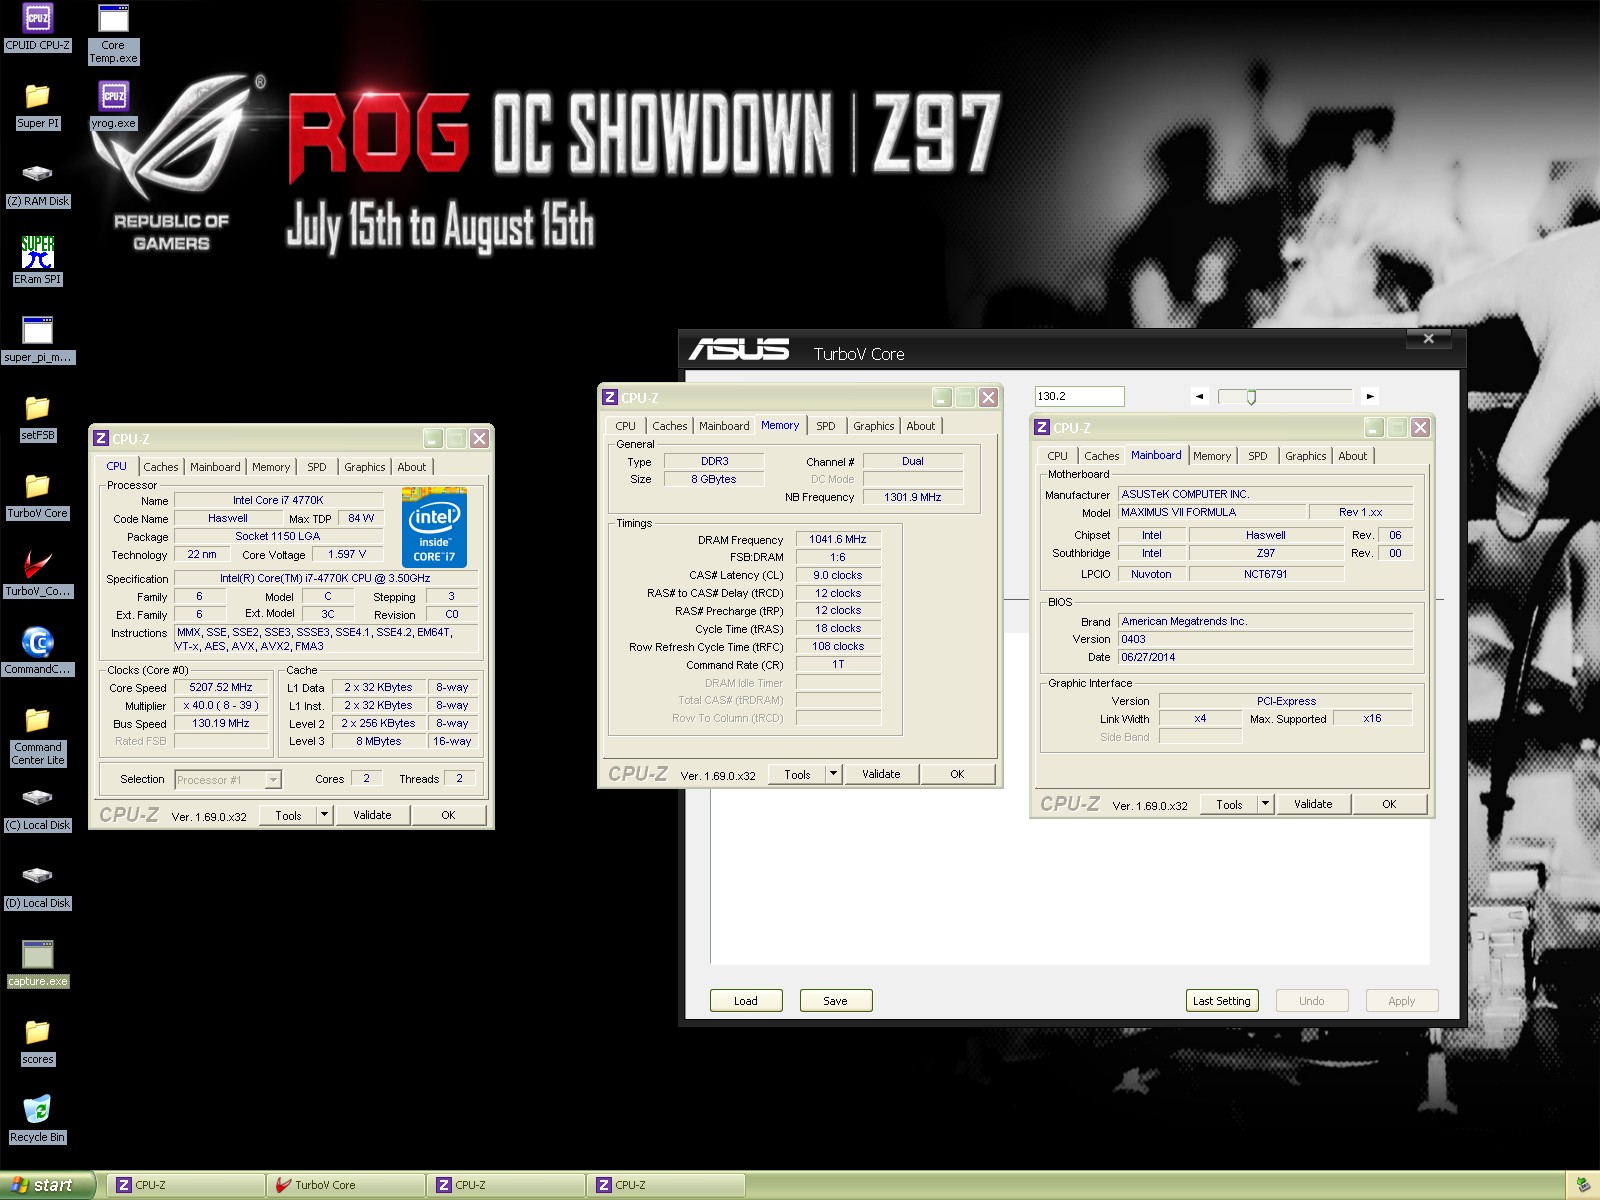Image resolution: width=1600 pixels, height=1200 pixels.
Task: Switch to the last CPU-Z taskbar item
Action: tap(665, 1185)
